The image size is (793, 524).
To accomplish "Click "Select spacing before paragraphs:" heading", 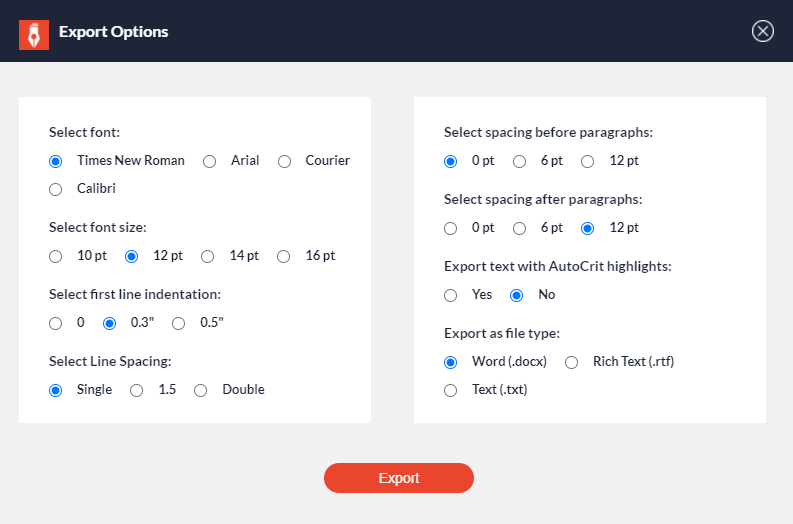I will [548, 133].
